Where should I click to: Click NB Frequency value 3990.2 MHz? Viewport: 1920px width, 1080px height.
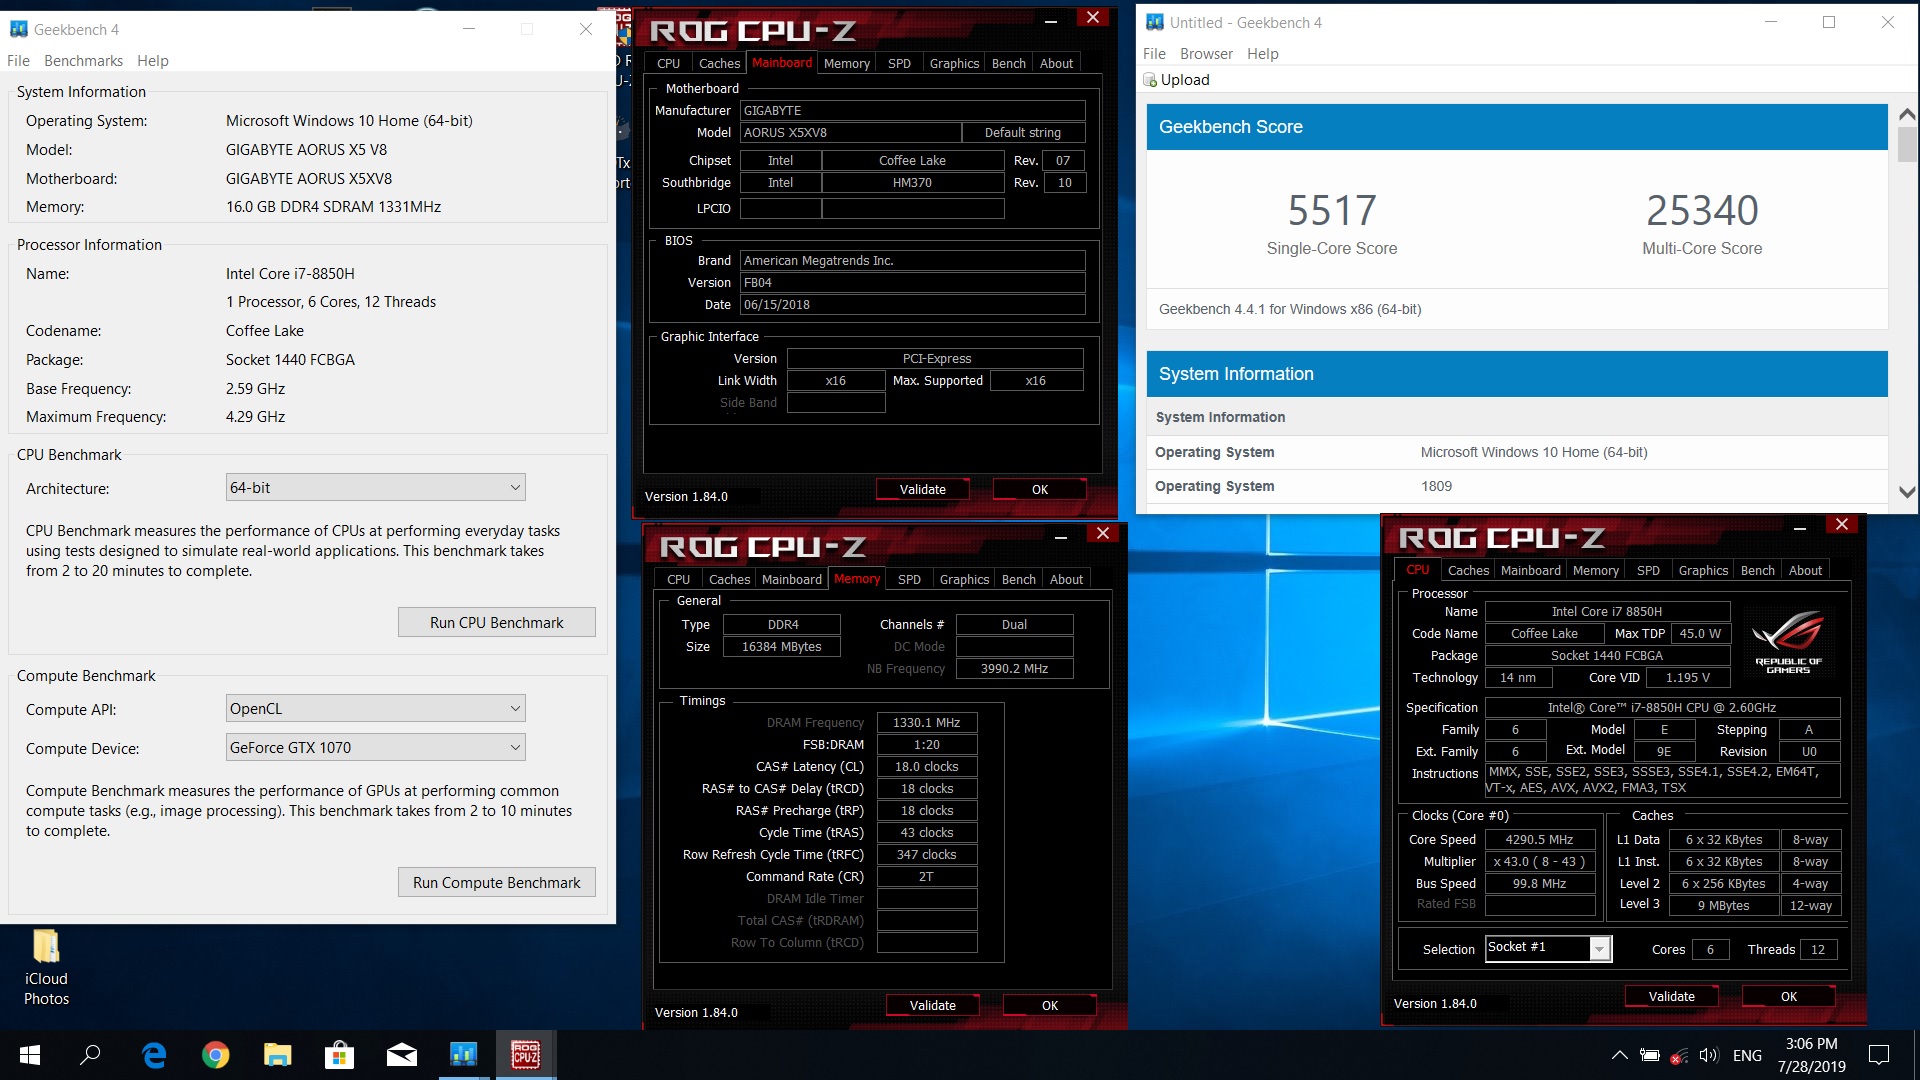point(1014,668)
